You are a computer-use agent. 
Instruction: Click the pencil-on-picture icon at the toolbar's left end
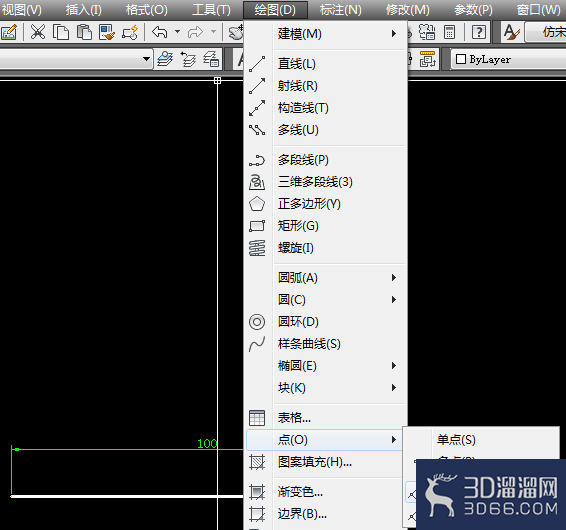[x=9, y=32]
